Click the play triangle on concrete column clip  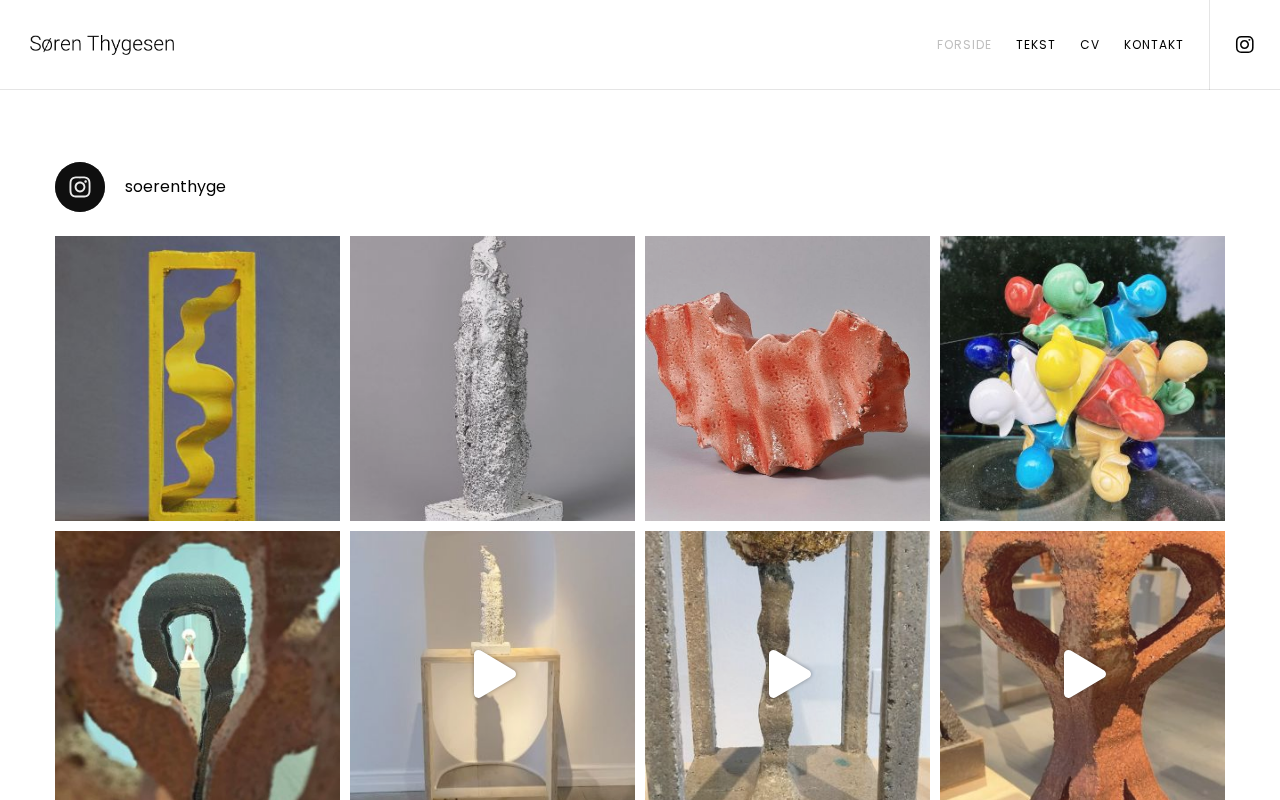789,674
